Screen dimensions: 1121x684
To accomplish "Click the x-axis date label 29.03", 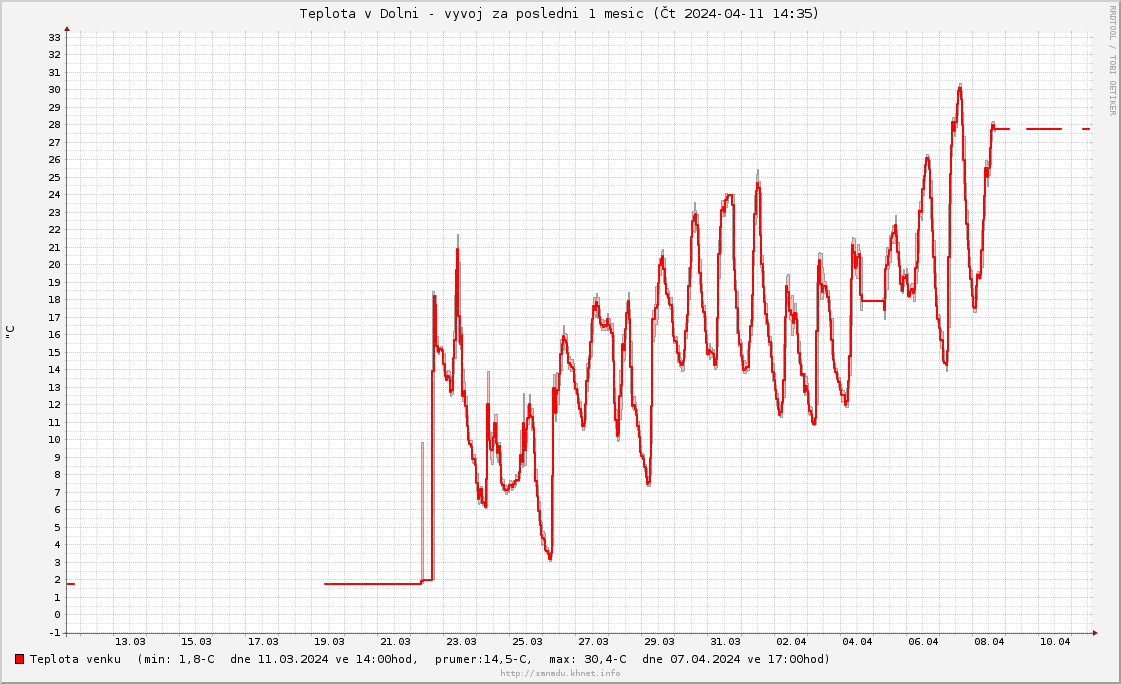I will click(659, 642).
